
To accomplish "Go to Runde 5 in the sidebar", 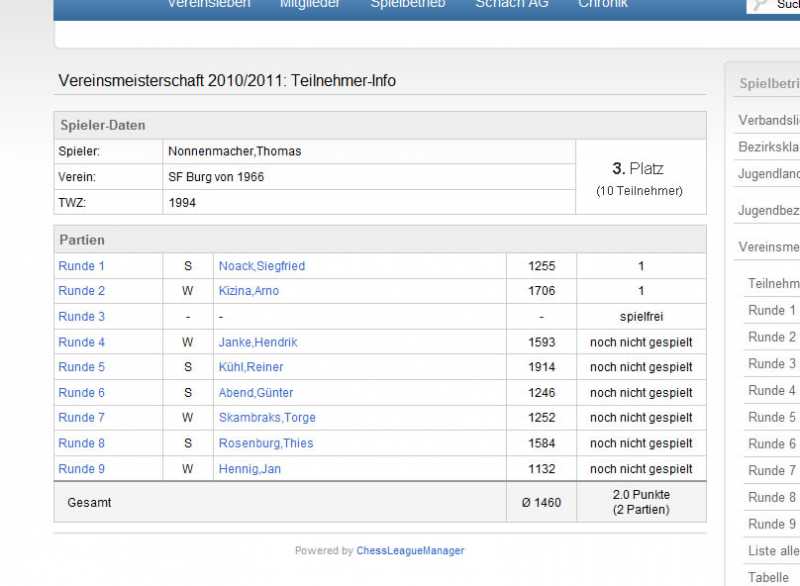I will point(772,417).
